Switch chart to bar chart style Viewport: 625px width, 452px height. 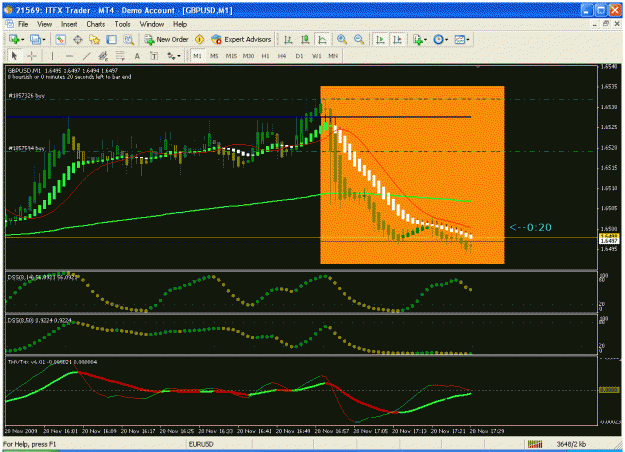click(x=288, y=39)
